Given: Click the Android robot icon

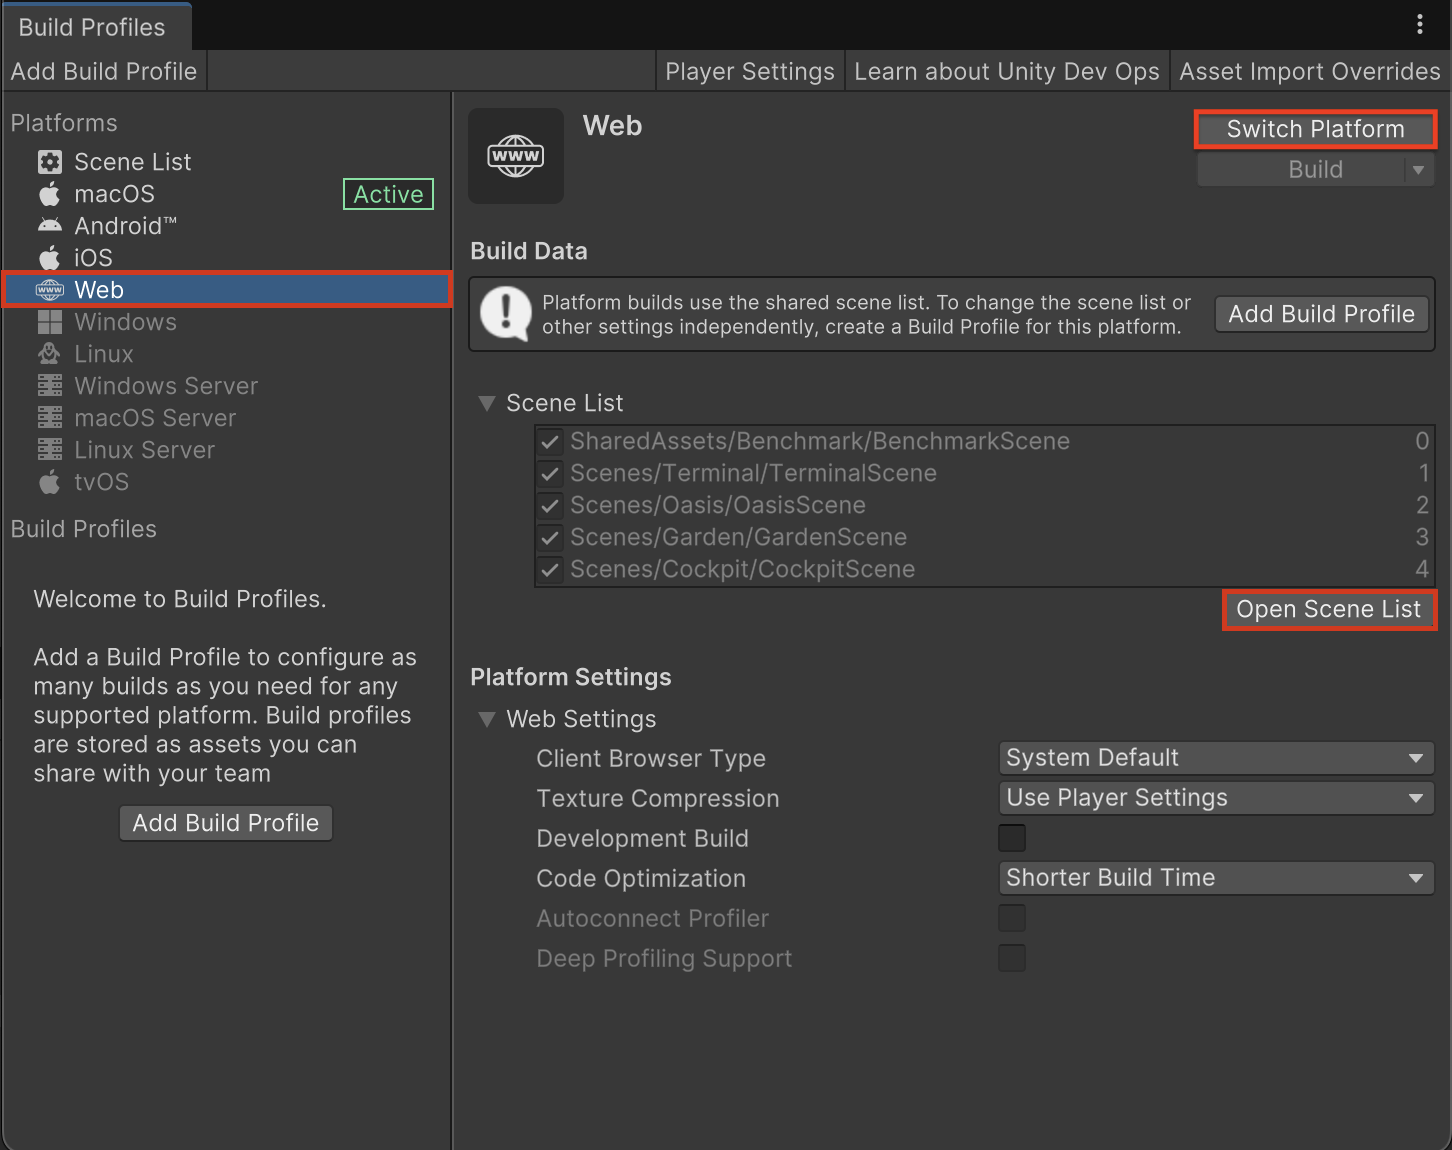Looking at the screenshot, I should 49,226.
